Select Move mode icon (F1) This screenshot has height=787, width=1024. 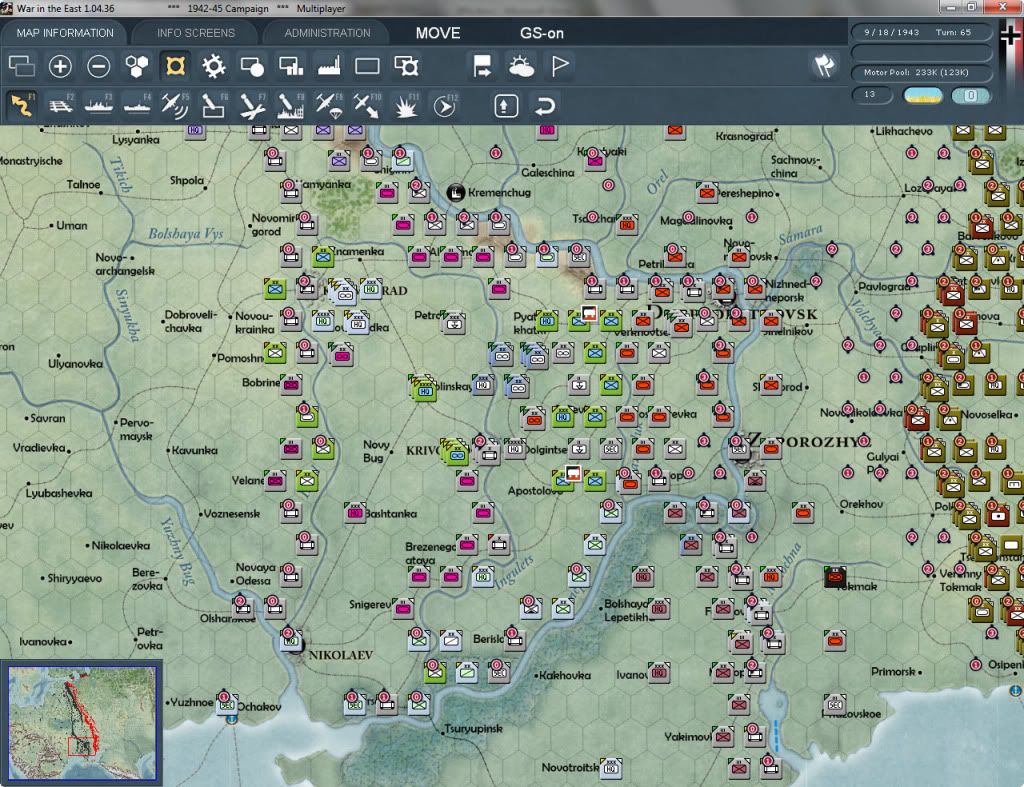pyautogui.click(x=22, y=105)
